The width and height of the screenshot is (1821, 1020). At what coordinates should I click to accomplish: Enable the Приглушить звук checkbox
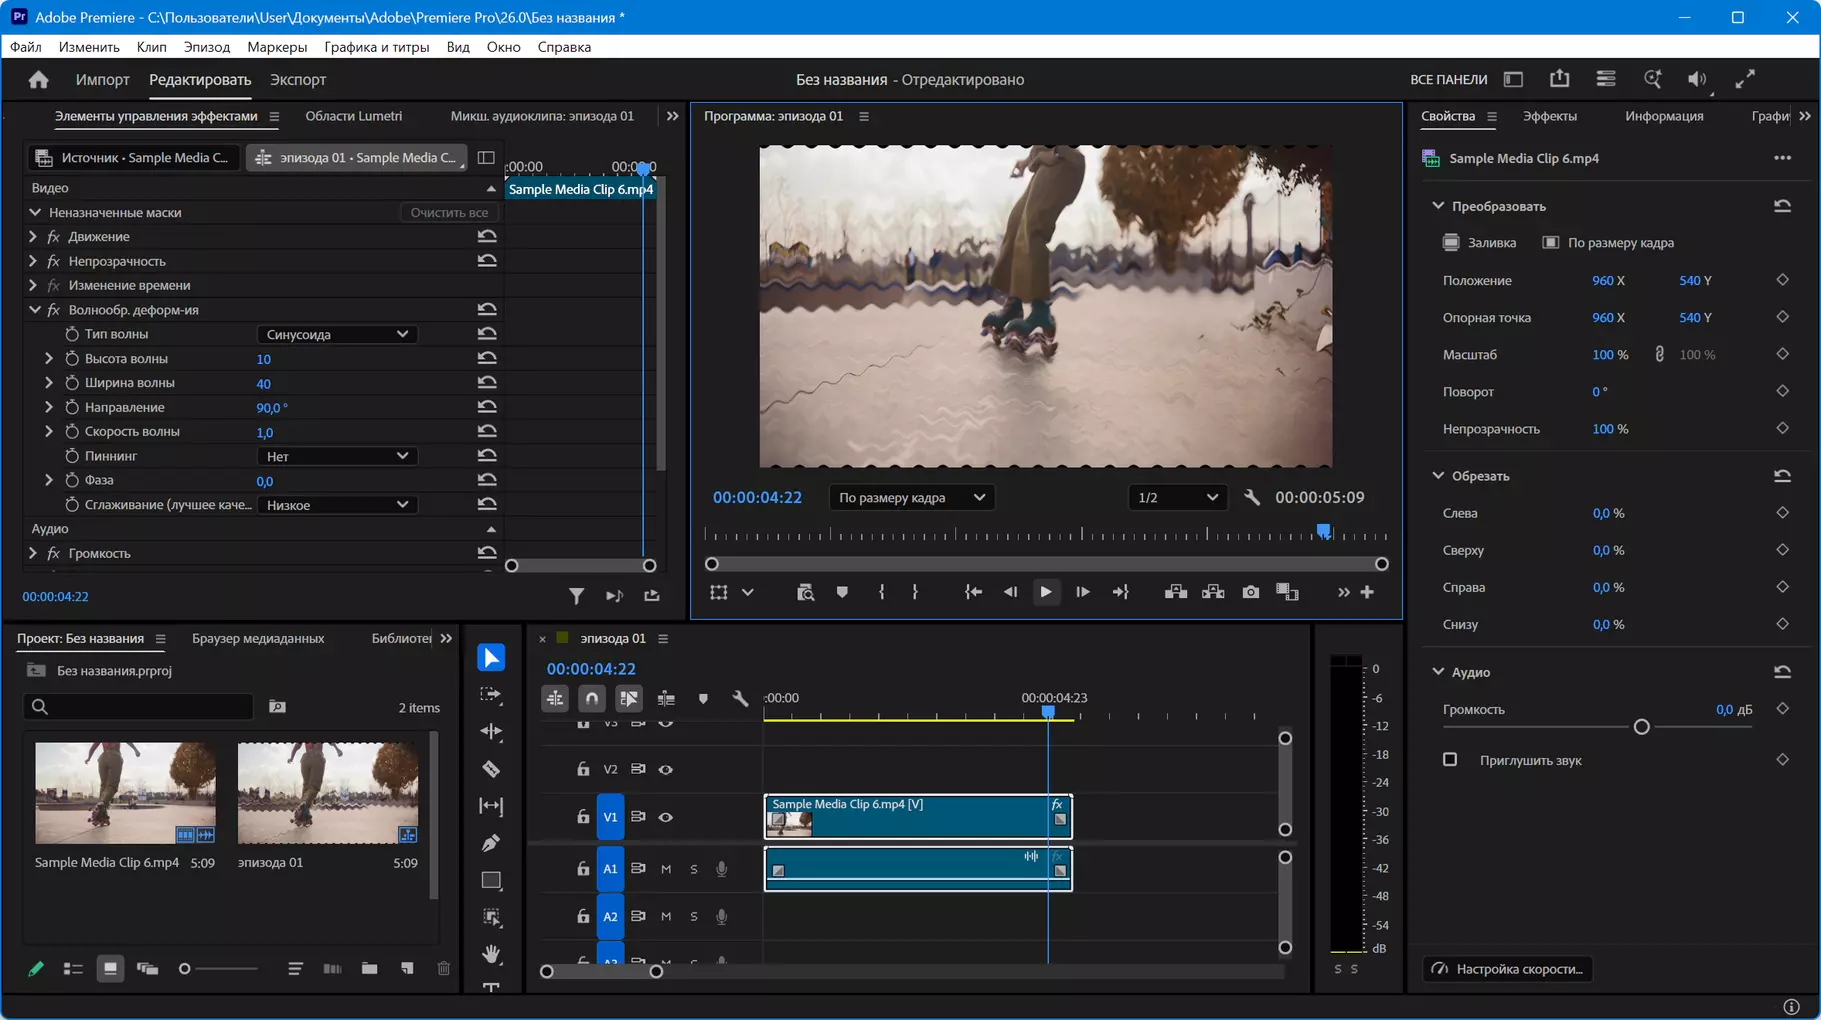1450,760
